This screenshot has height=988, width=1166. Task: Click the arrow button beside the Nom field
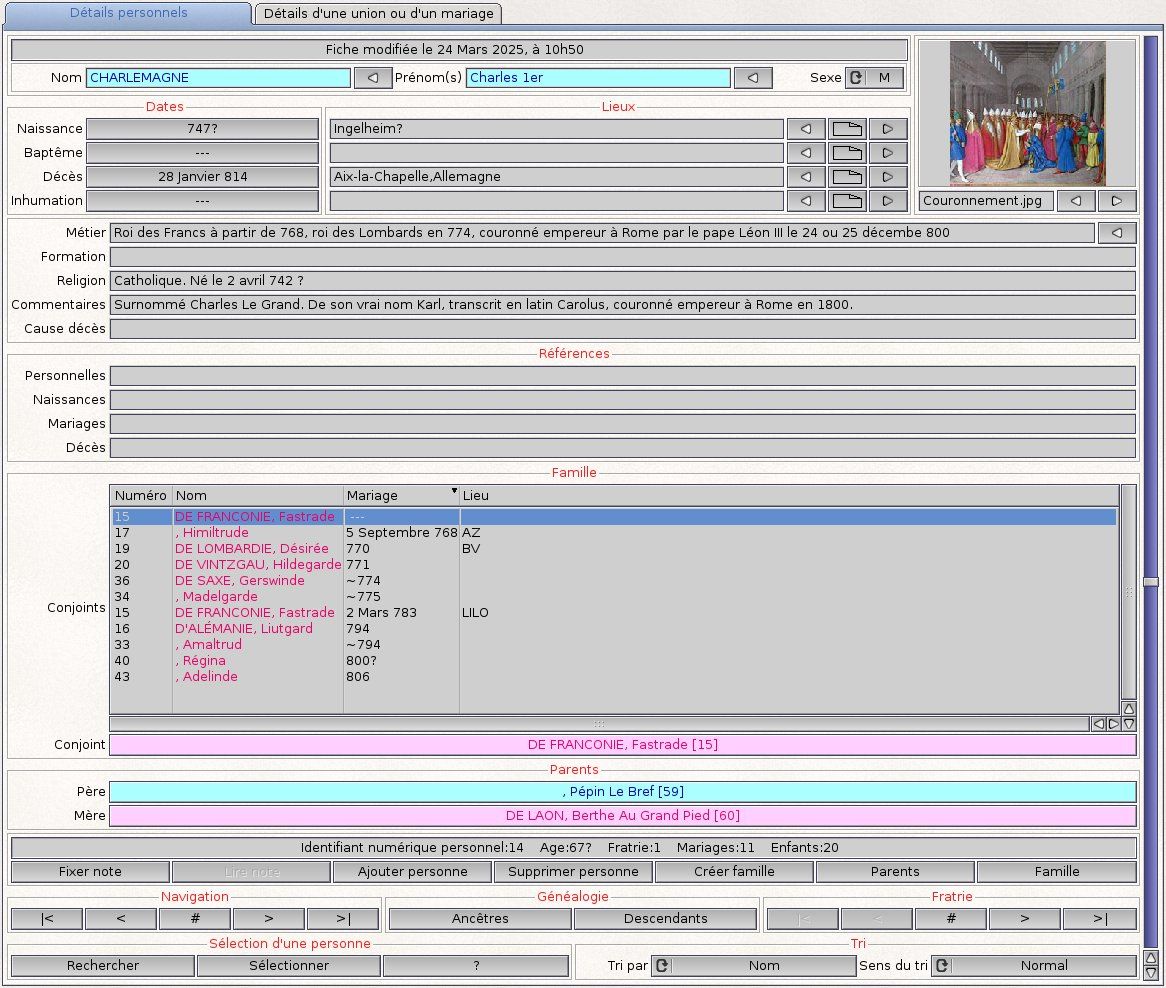coord(373,78)
